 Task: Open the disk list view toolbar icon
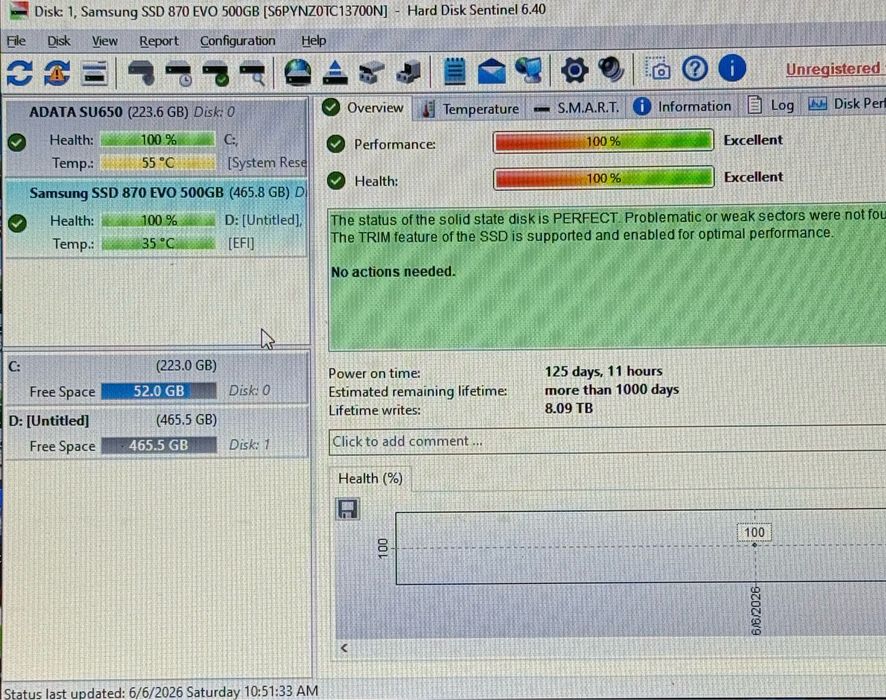click(94, 73)
